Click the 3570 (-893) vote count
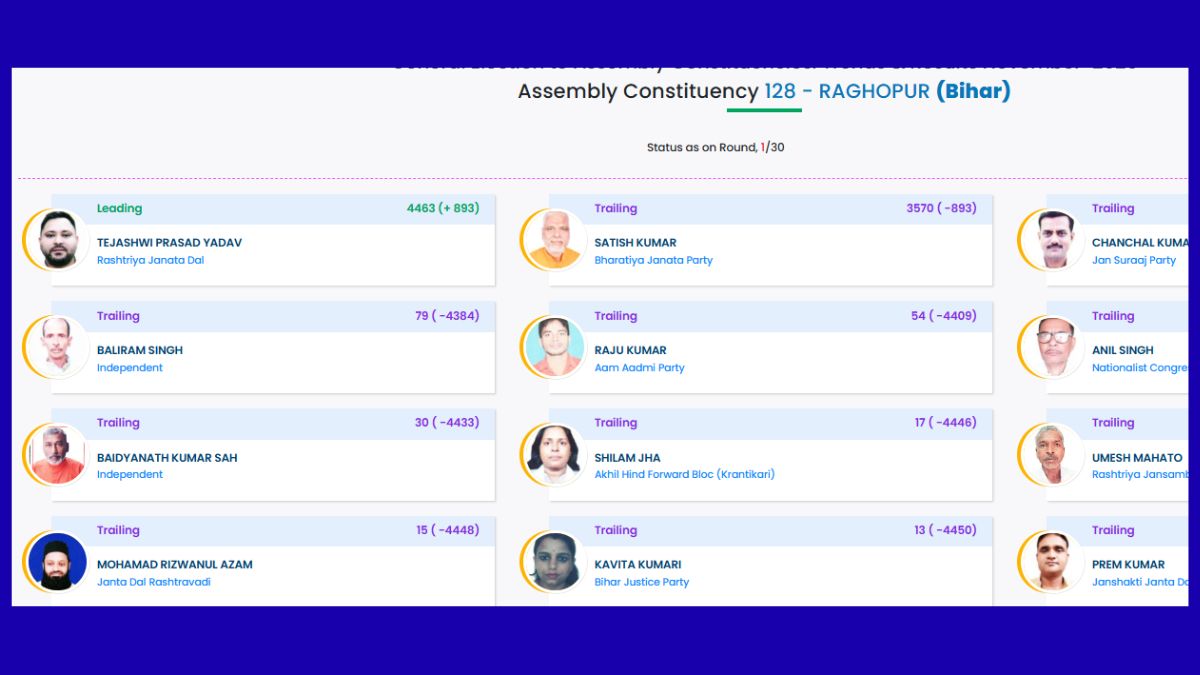 click(x=941, y=208)
